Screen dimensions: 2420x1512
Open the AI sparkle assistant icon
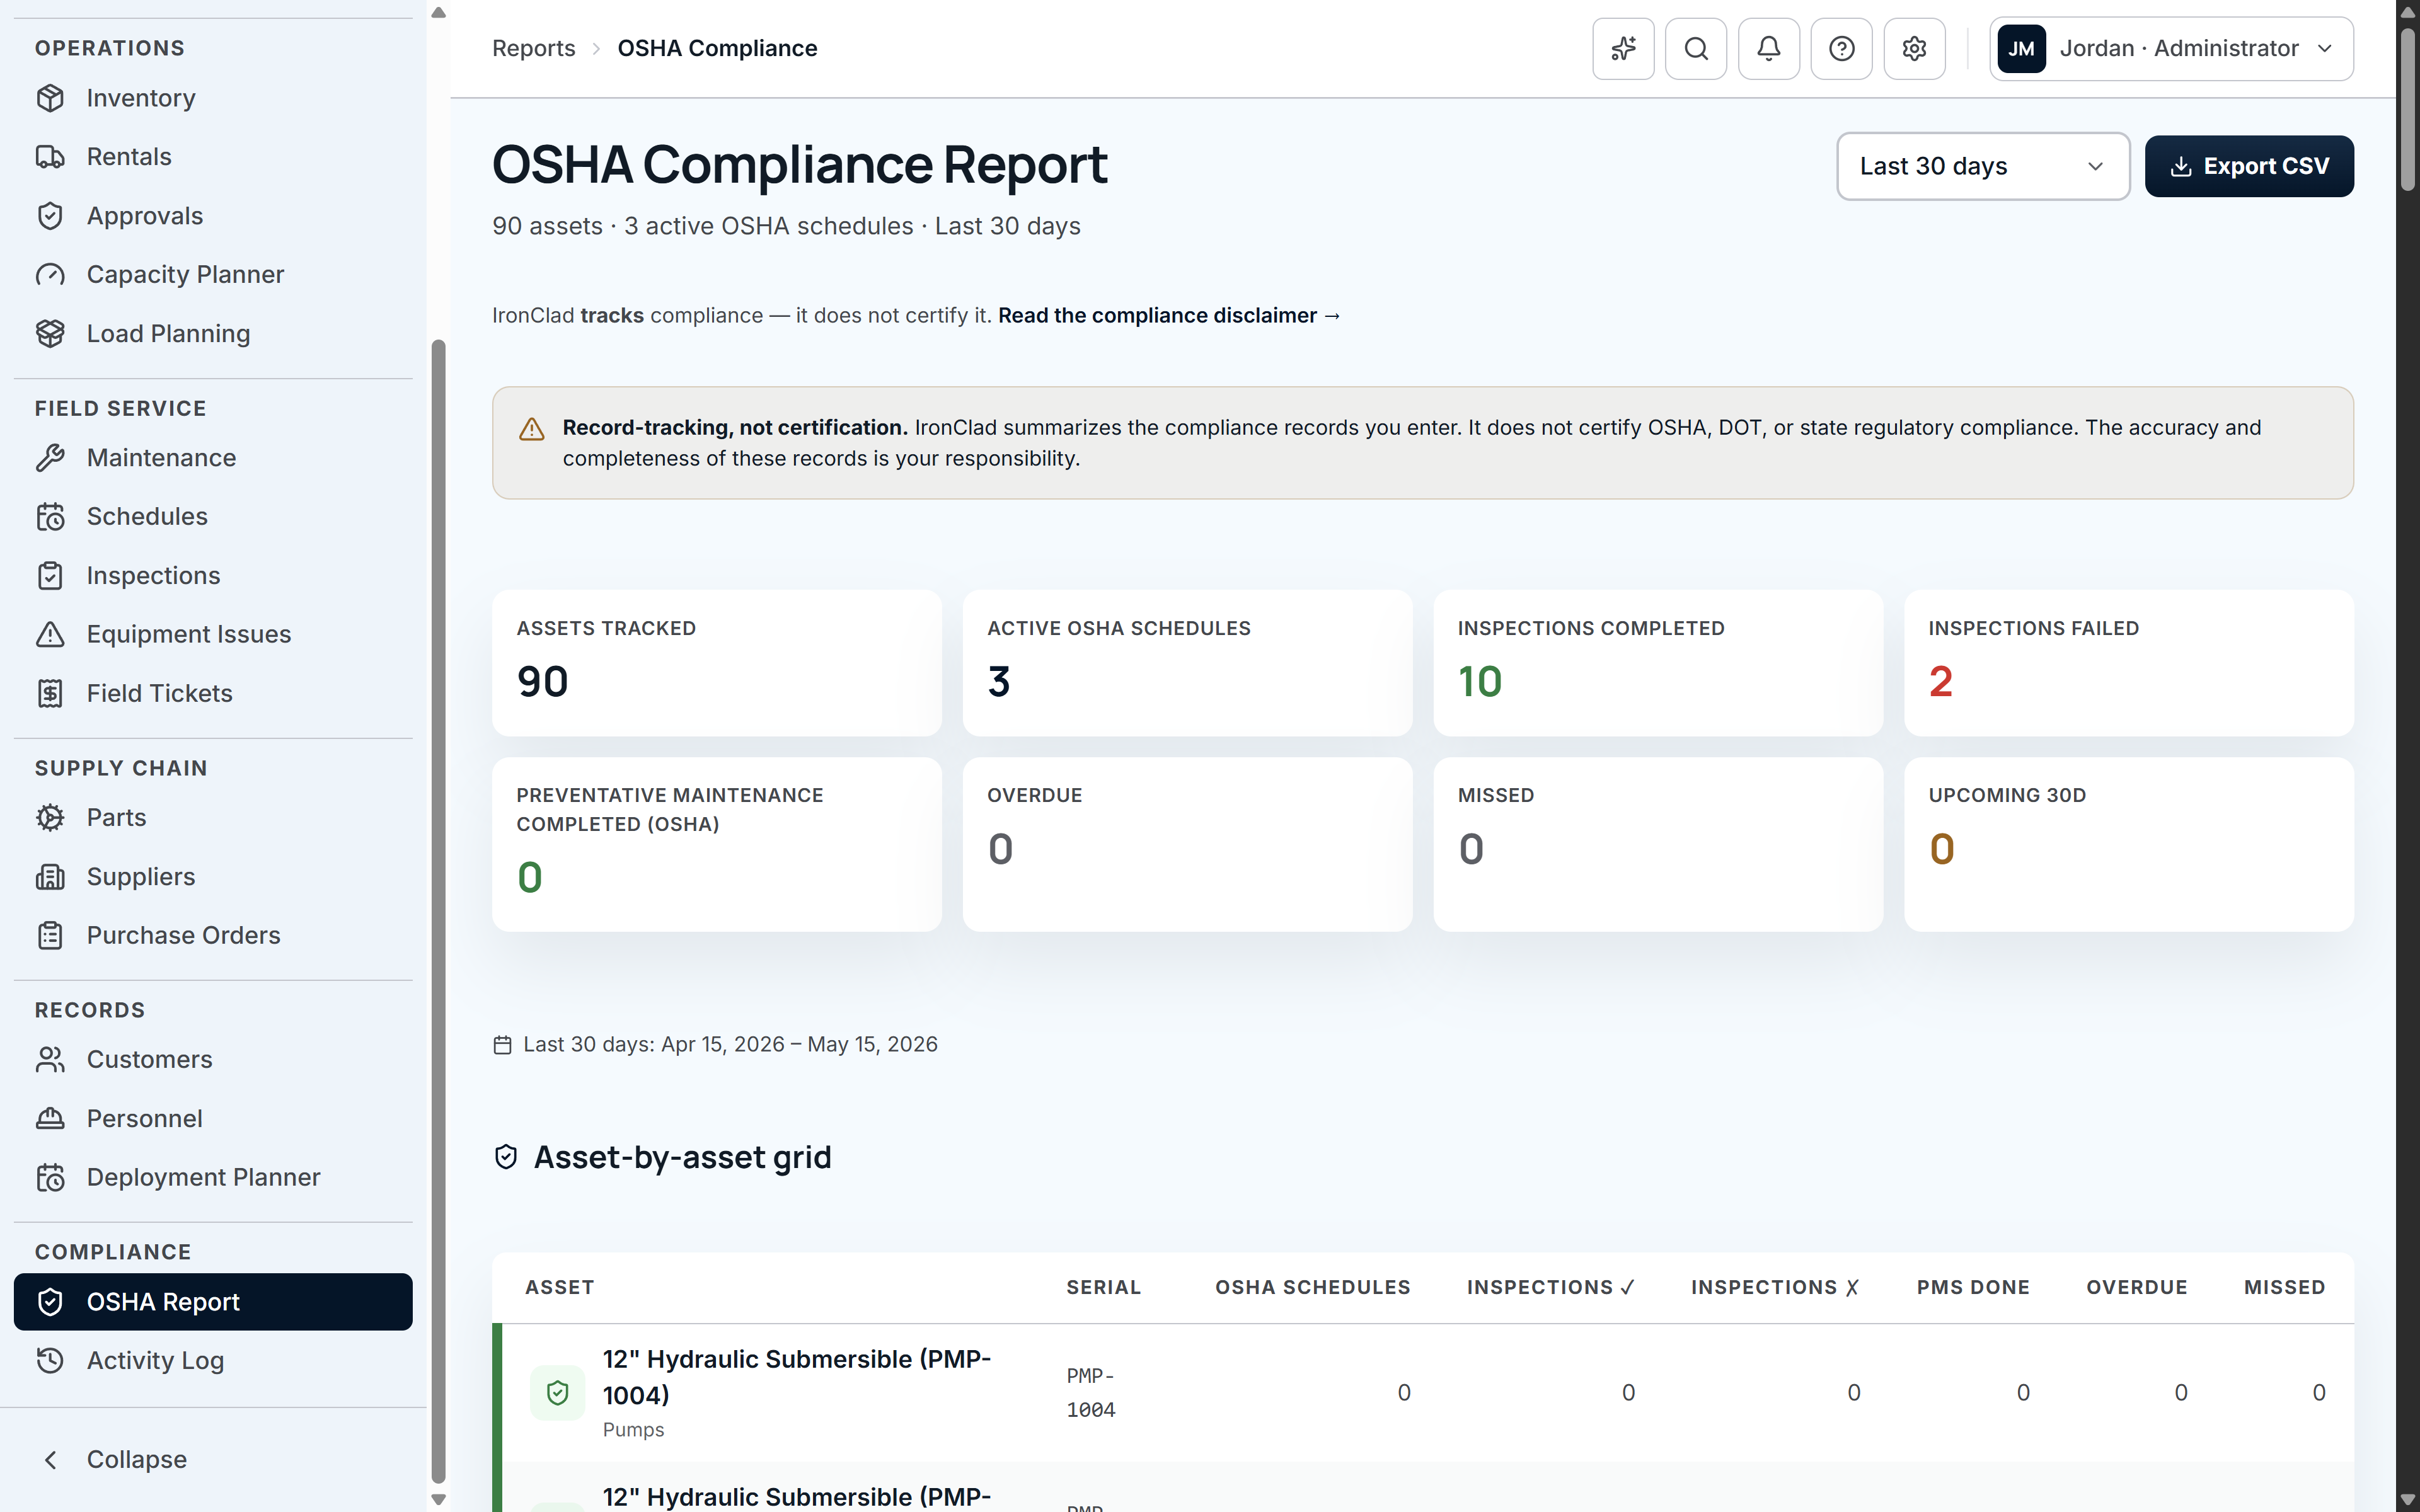pos(1623,48)
